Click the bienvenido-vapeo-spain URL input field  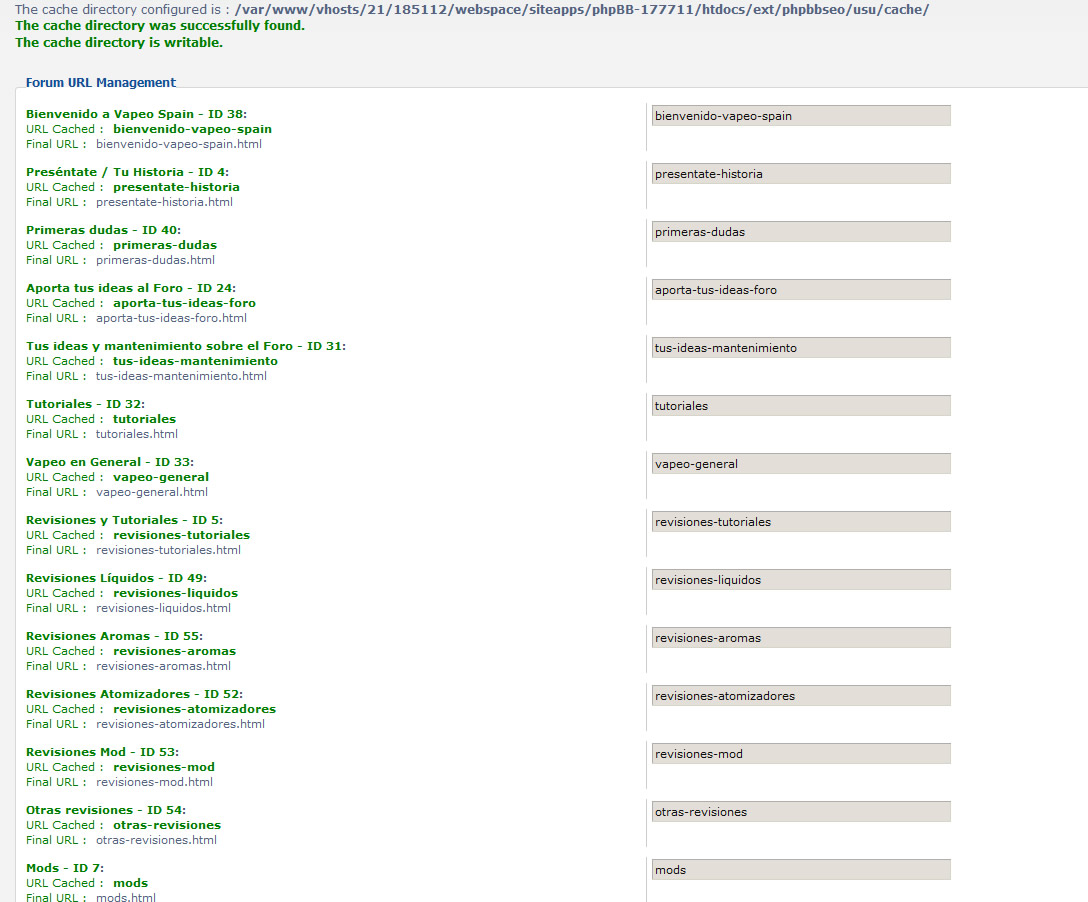[800, 116]
